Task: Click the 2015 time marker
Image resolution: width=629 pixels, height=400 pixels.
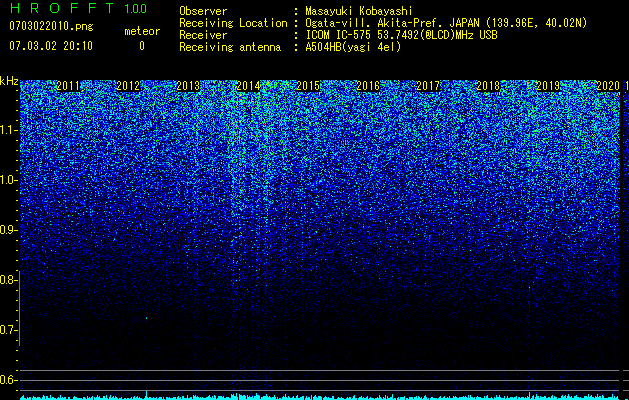Action: (308, 86)
